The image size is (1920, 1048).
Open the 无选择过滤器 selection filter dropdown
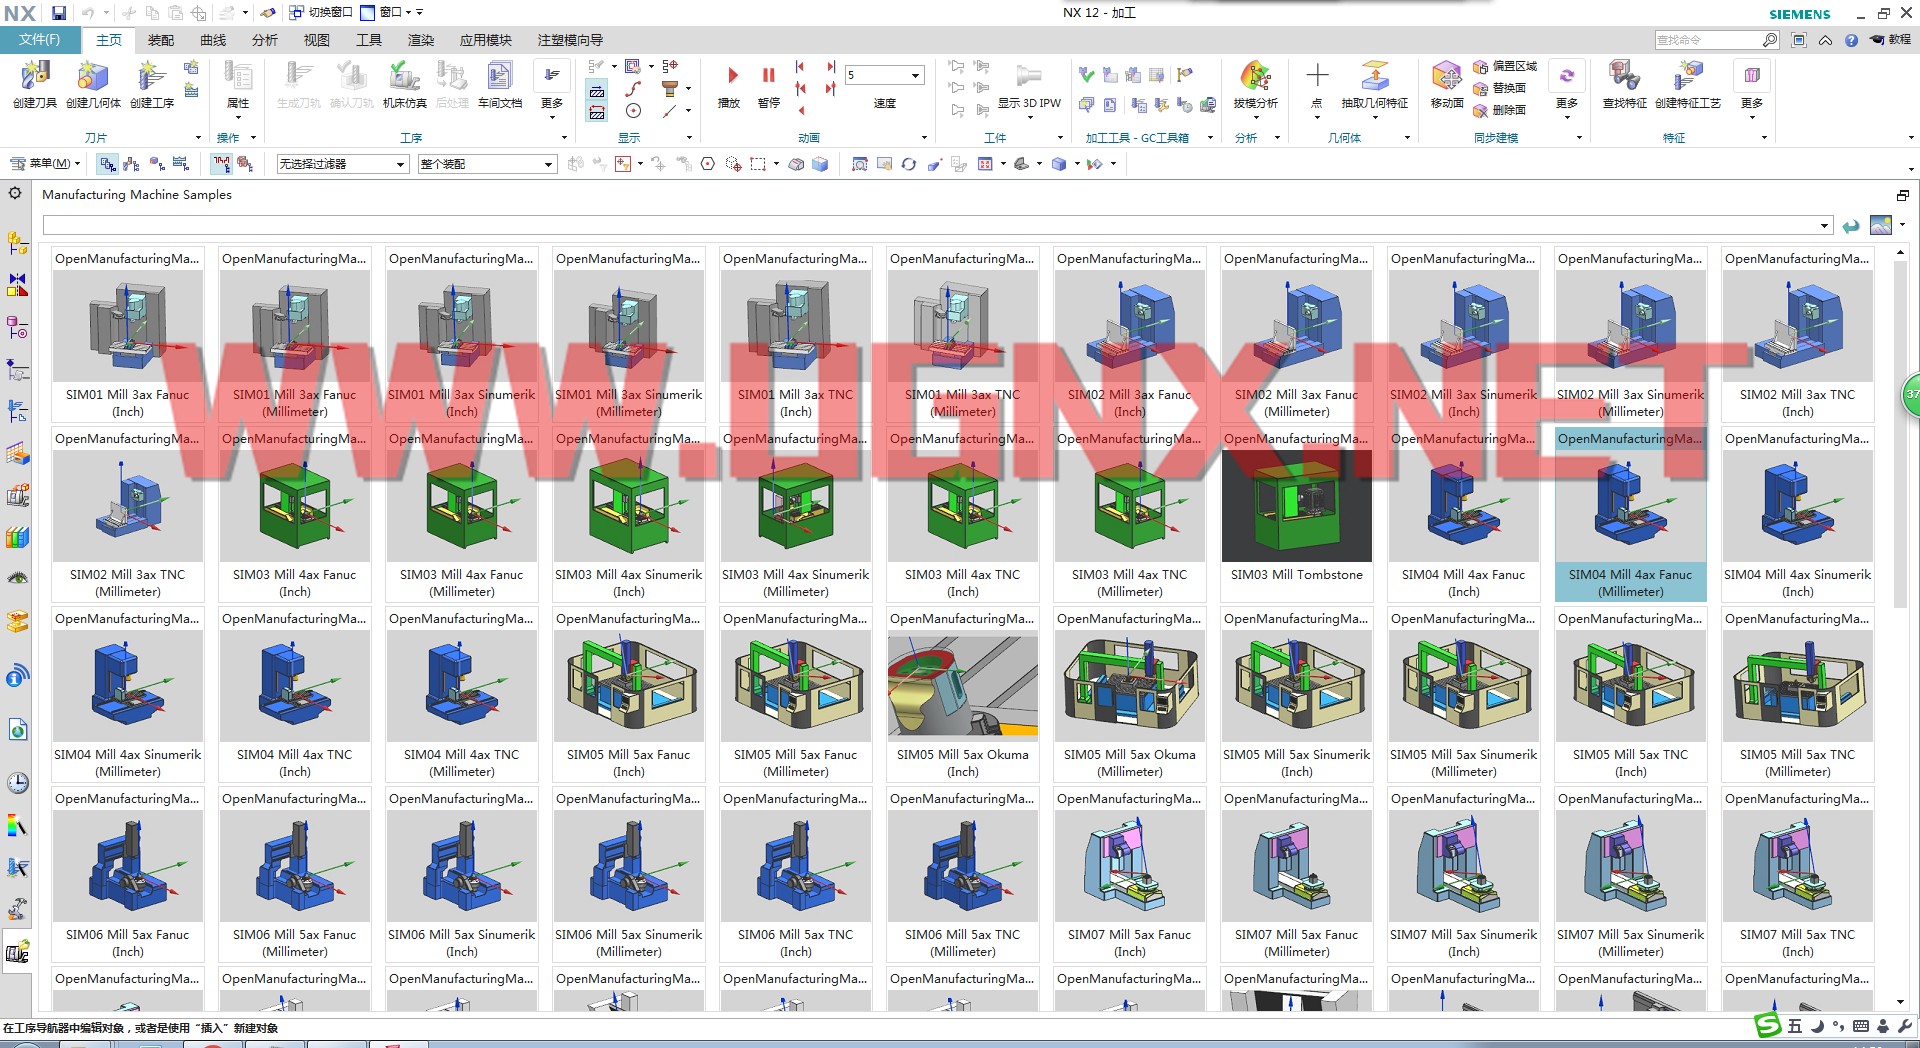[x=343, y=164]
